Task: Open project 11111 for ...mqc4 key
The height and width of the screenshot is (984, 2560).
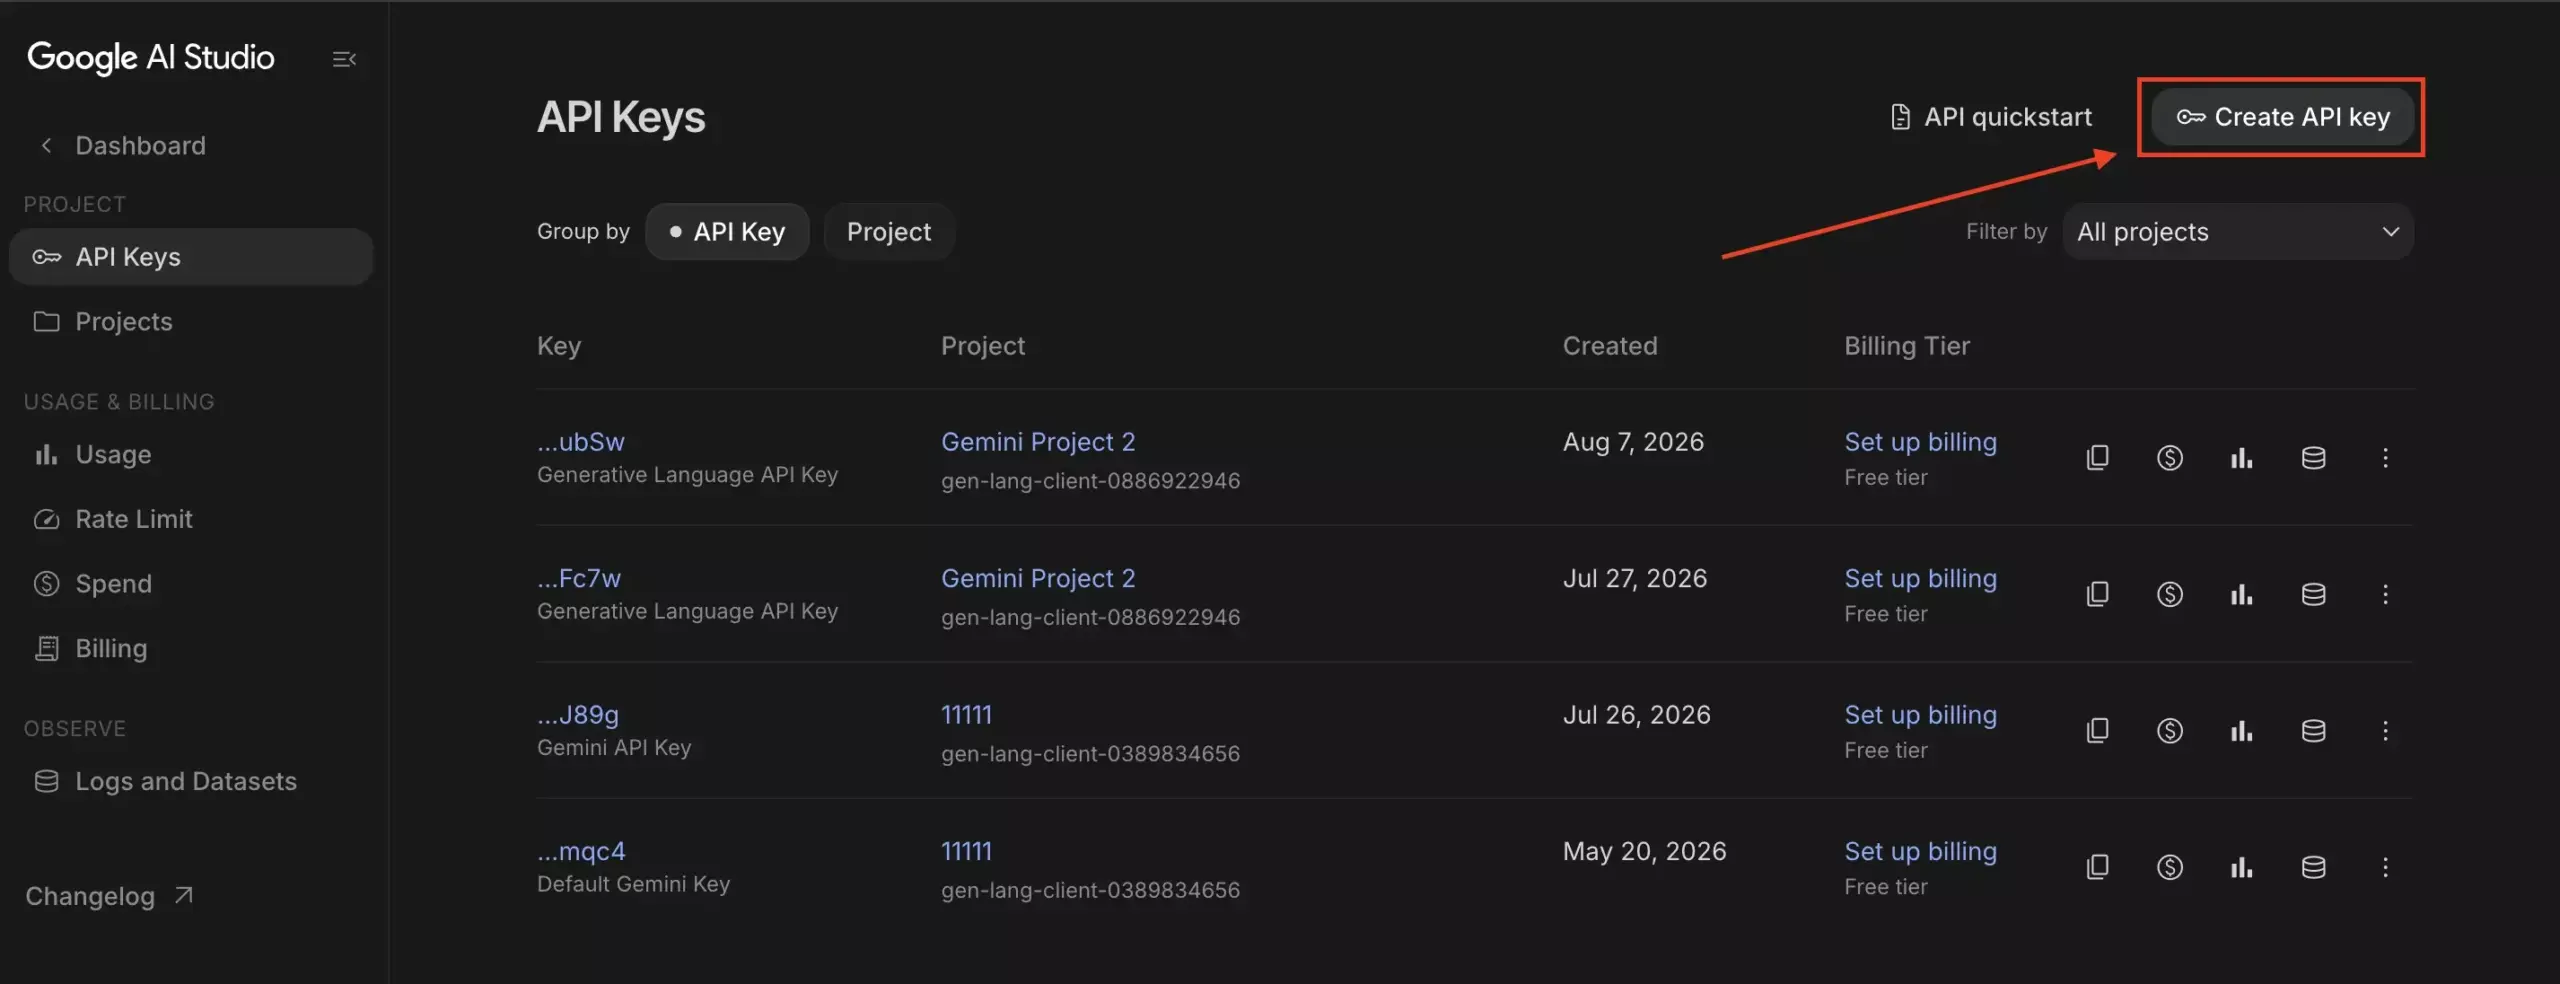Action: click(x=966, y=851)
